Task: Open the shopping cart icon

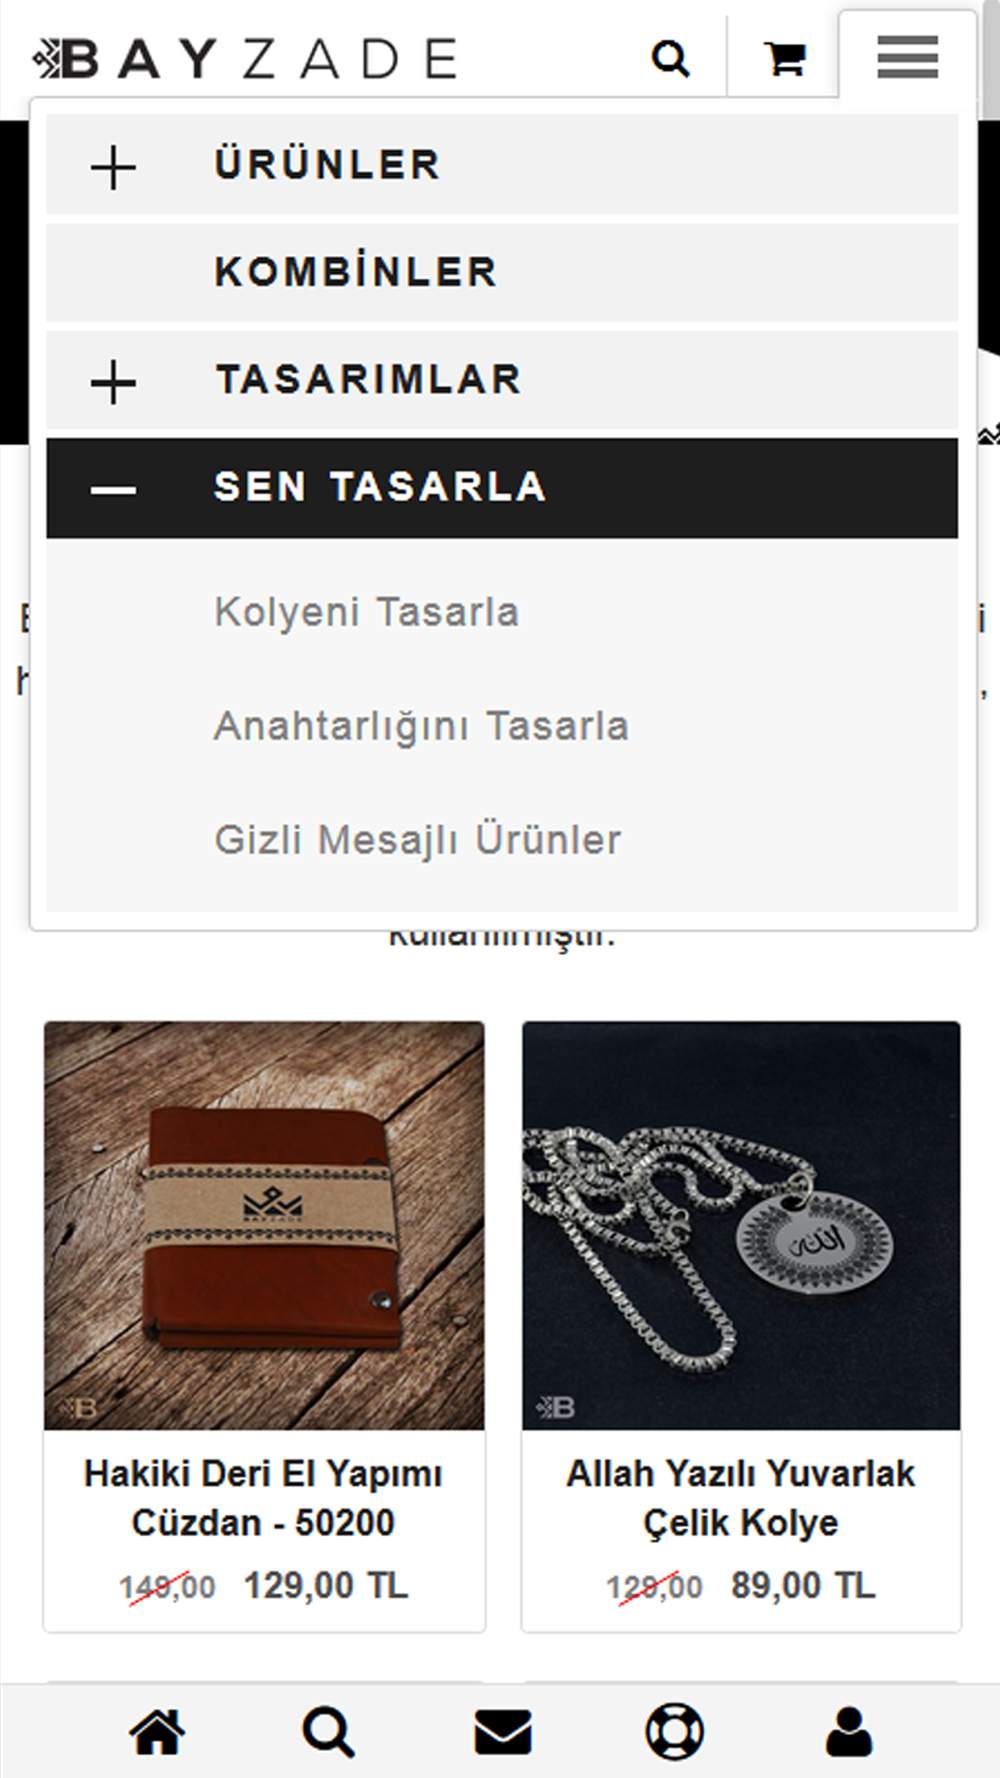Action: pyautogui.click(x=785, y=58)
